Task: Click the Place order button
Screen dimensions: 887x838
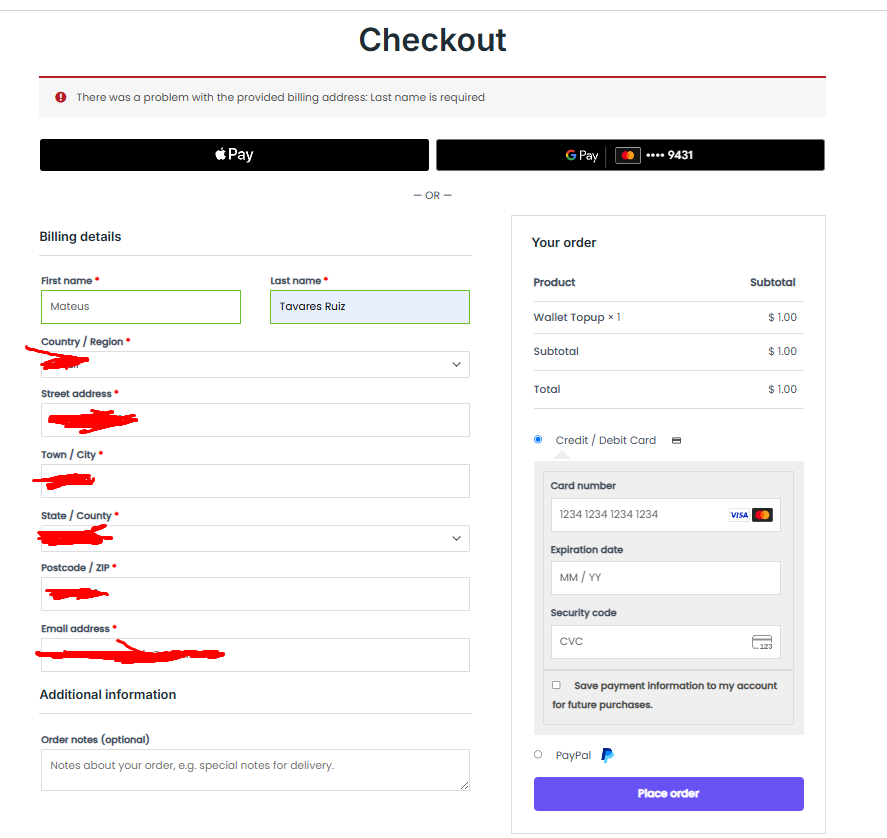Action: coord(669,794)
